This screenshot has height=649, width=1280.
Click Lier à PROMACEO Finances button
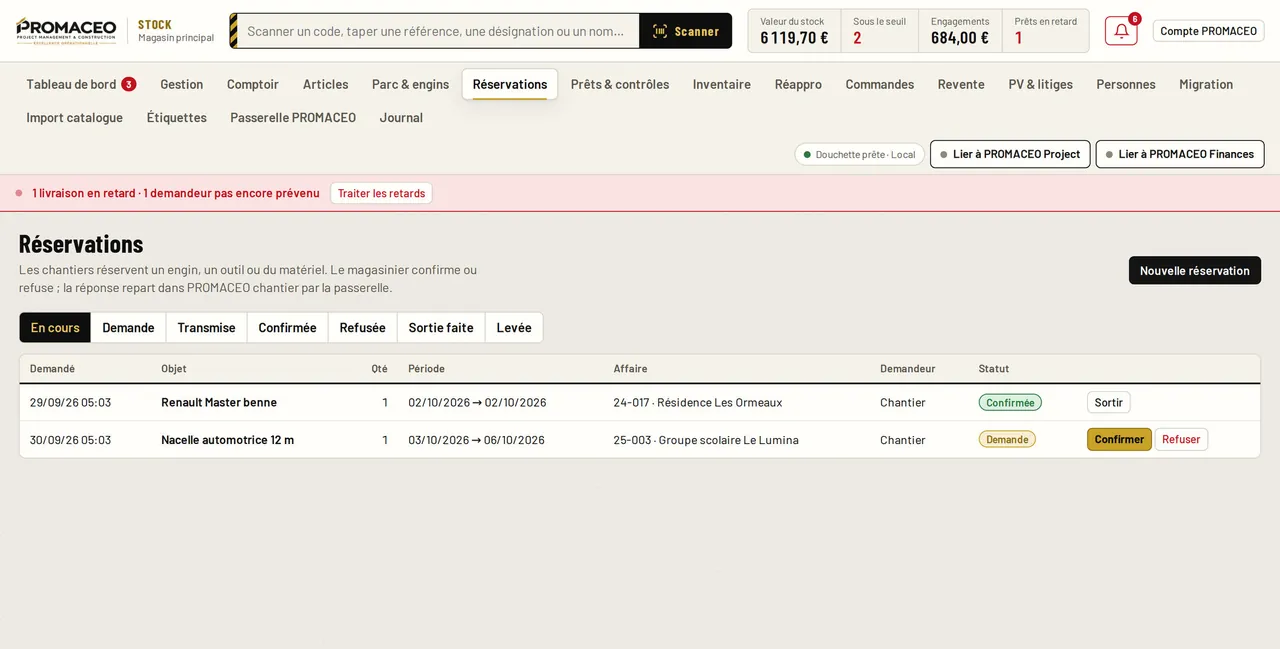1180,154
